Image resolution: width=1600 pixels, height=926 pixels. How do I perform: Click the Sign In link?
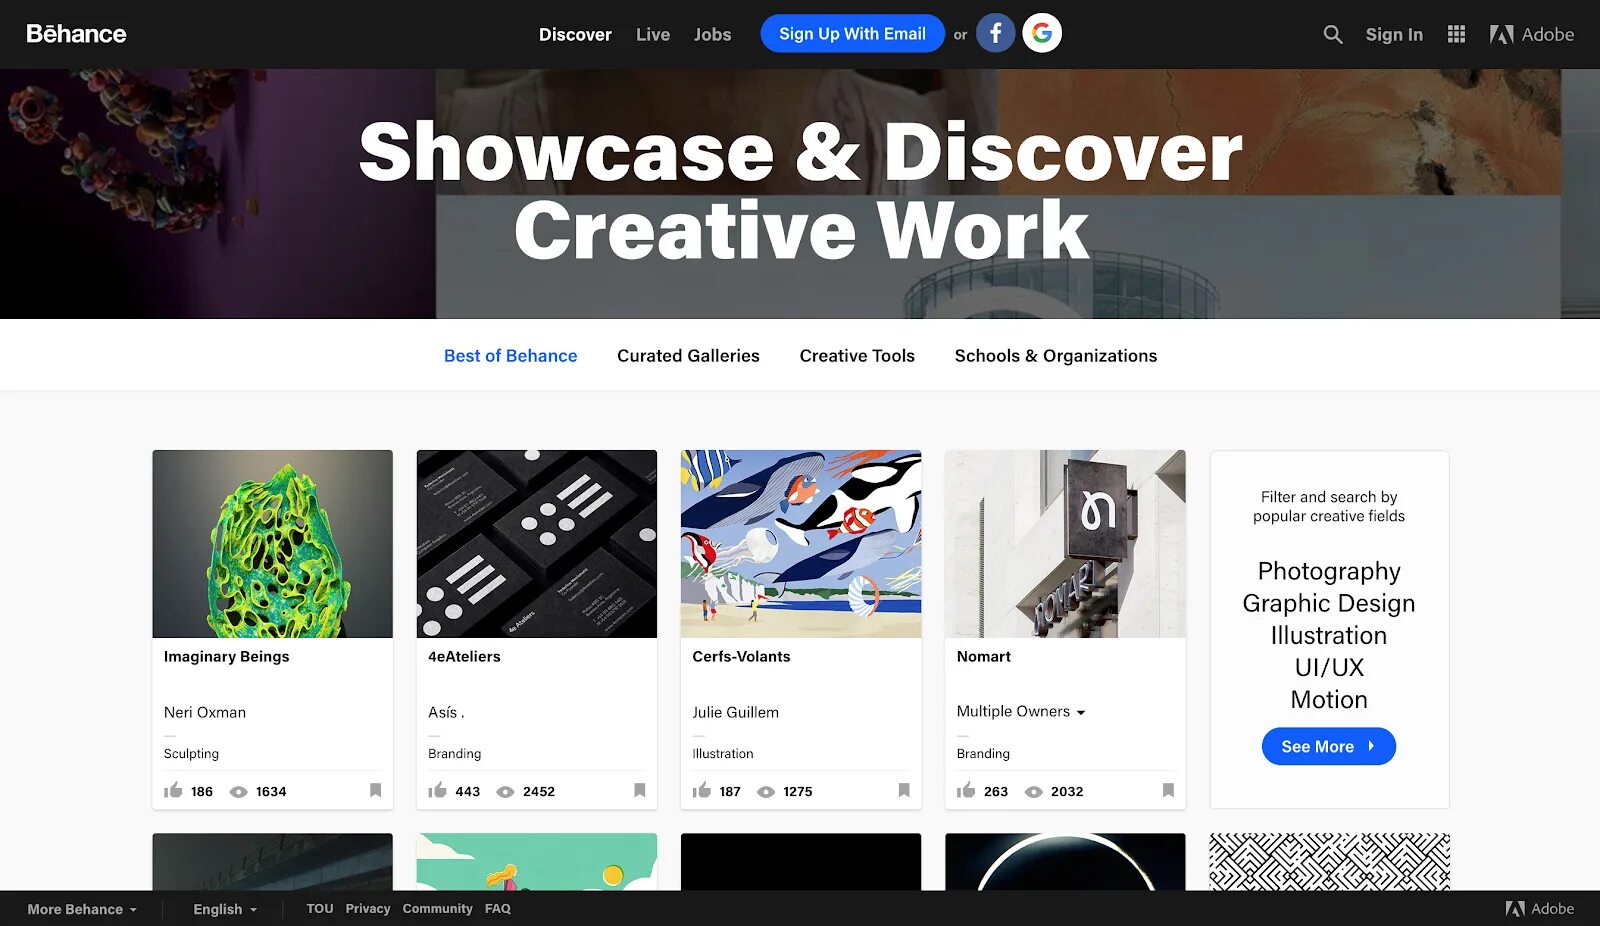click(1394, 35)
